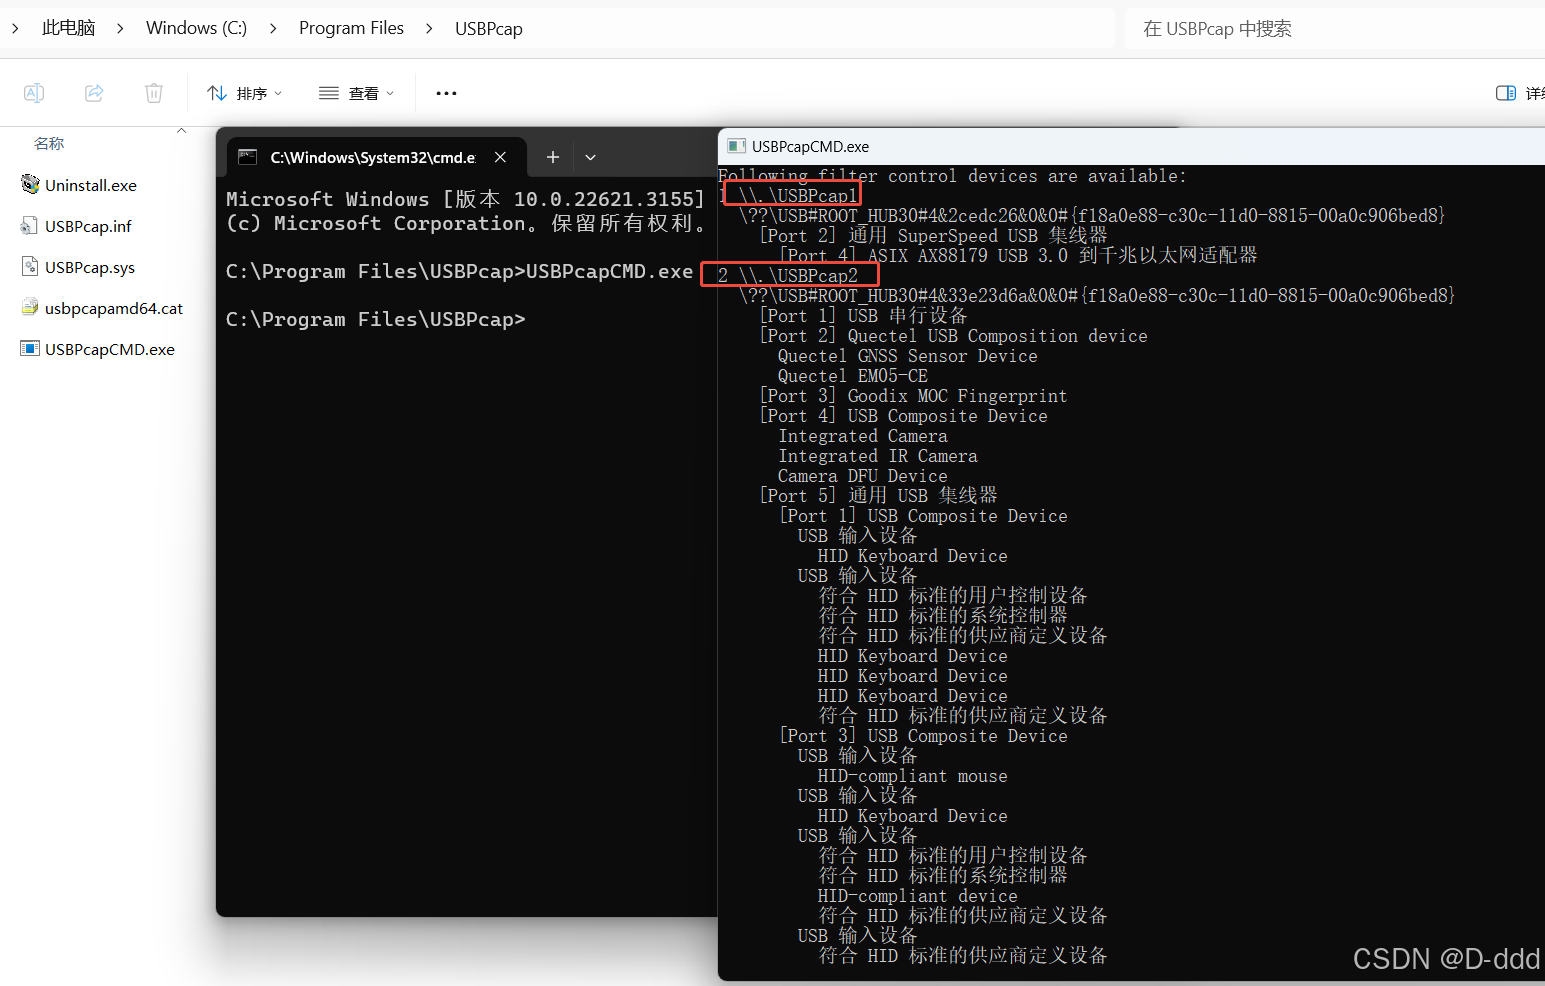Select USBPcapCMD.exe in the file list
Viewport: 1545px width, 986px height.
tap(110, 348)
